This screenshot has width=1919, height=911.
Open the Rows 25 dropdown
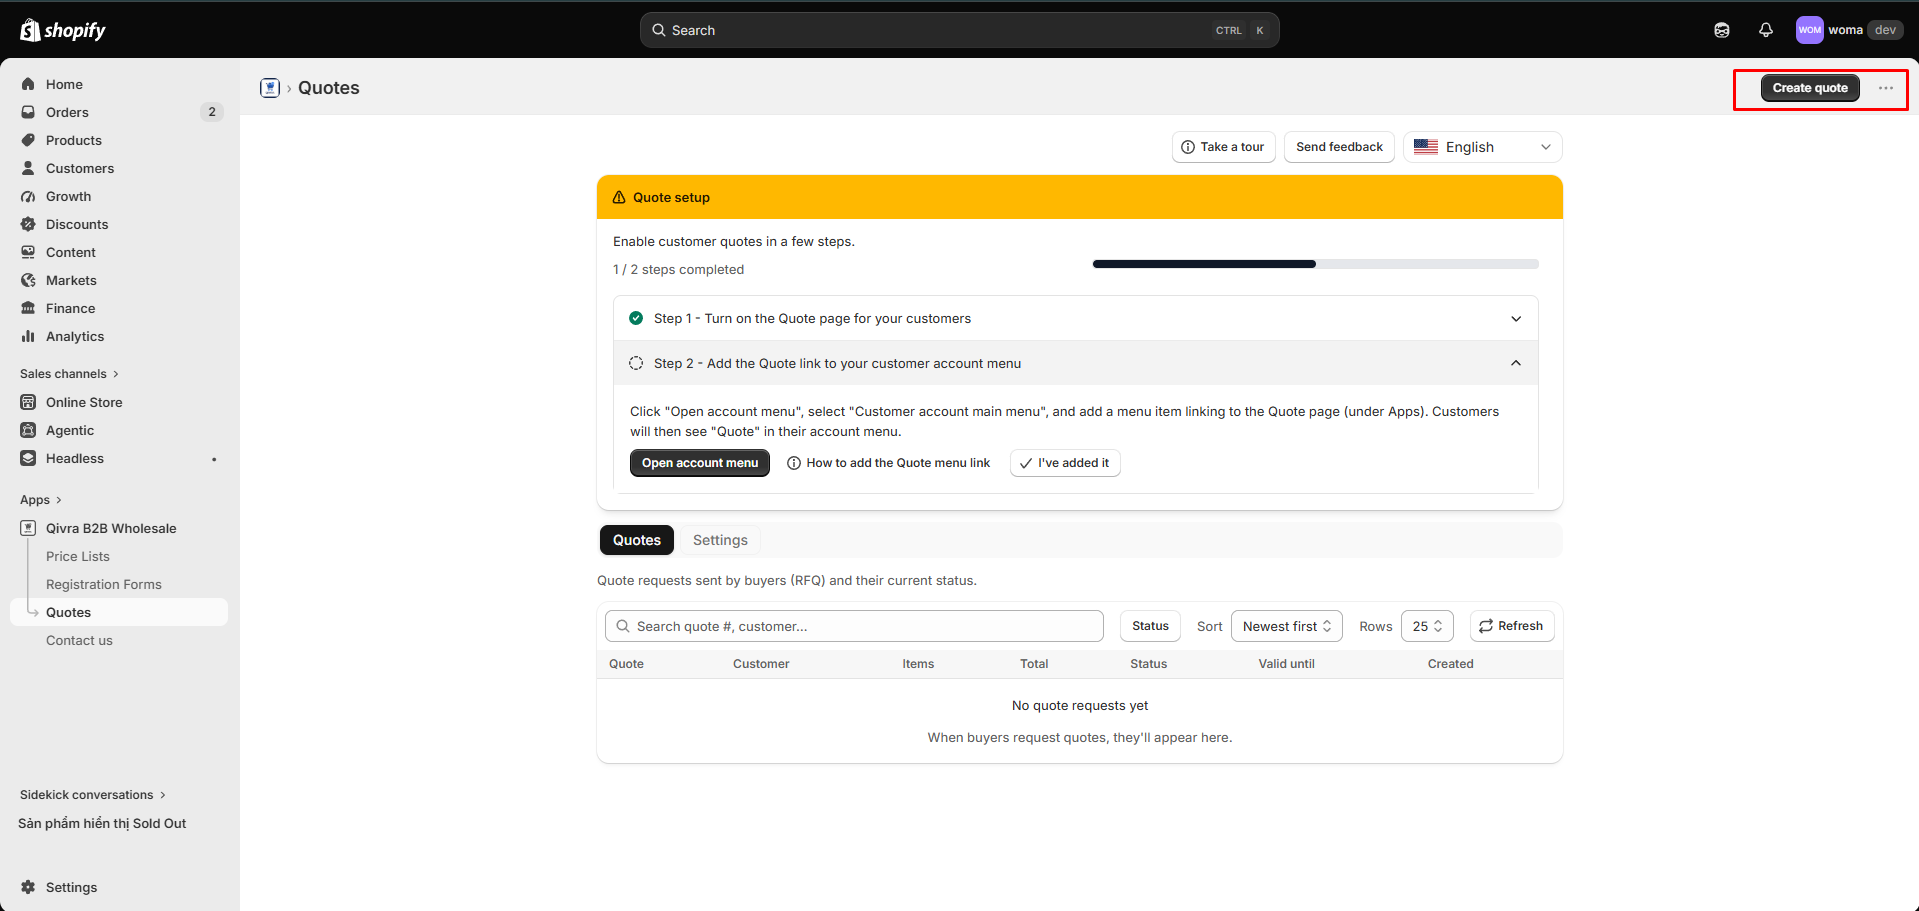(1427, 626)
